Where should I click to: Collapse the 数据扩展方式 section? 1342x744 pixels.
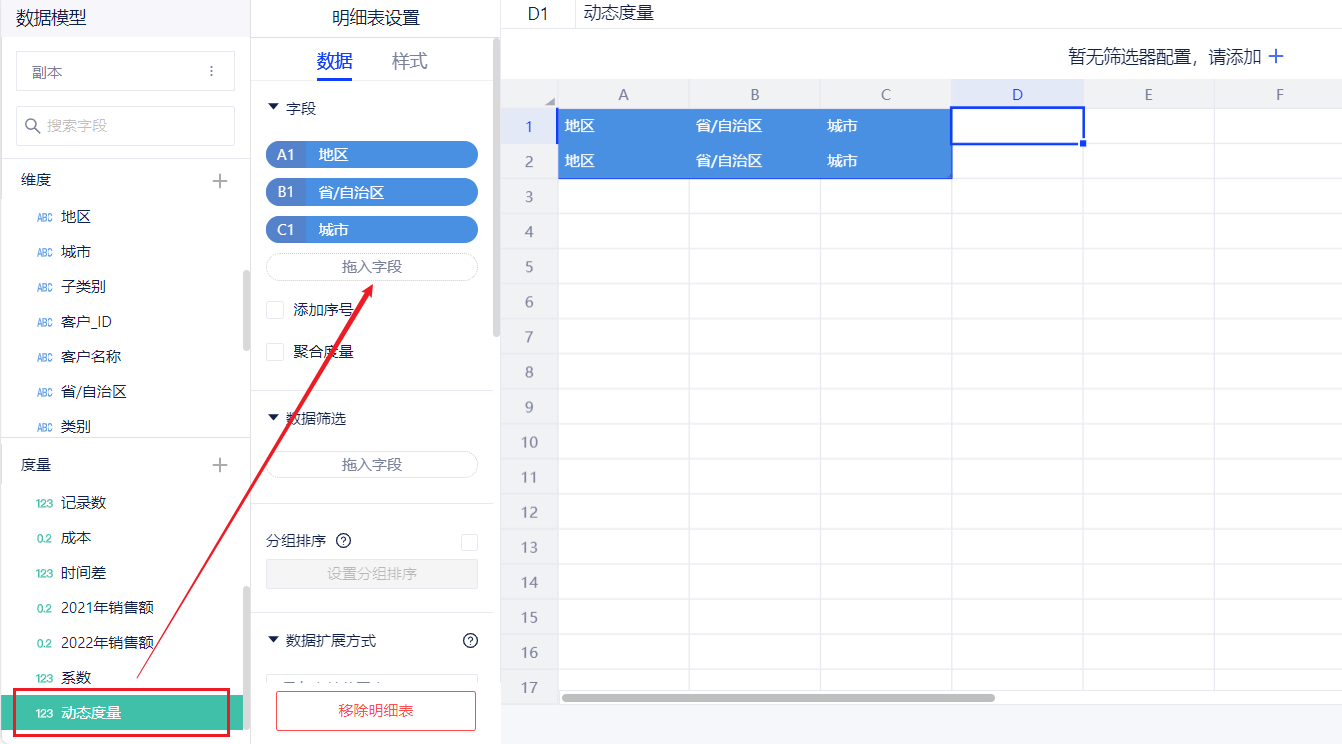click(273, 641)
